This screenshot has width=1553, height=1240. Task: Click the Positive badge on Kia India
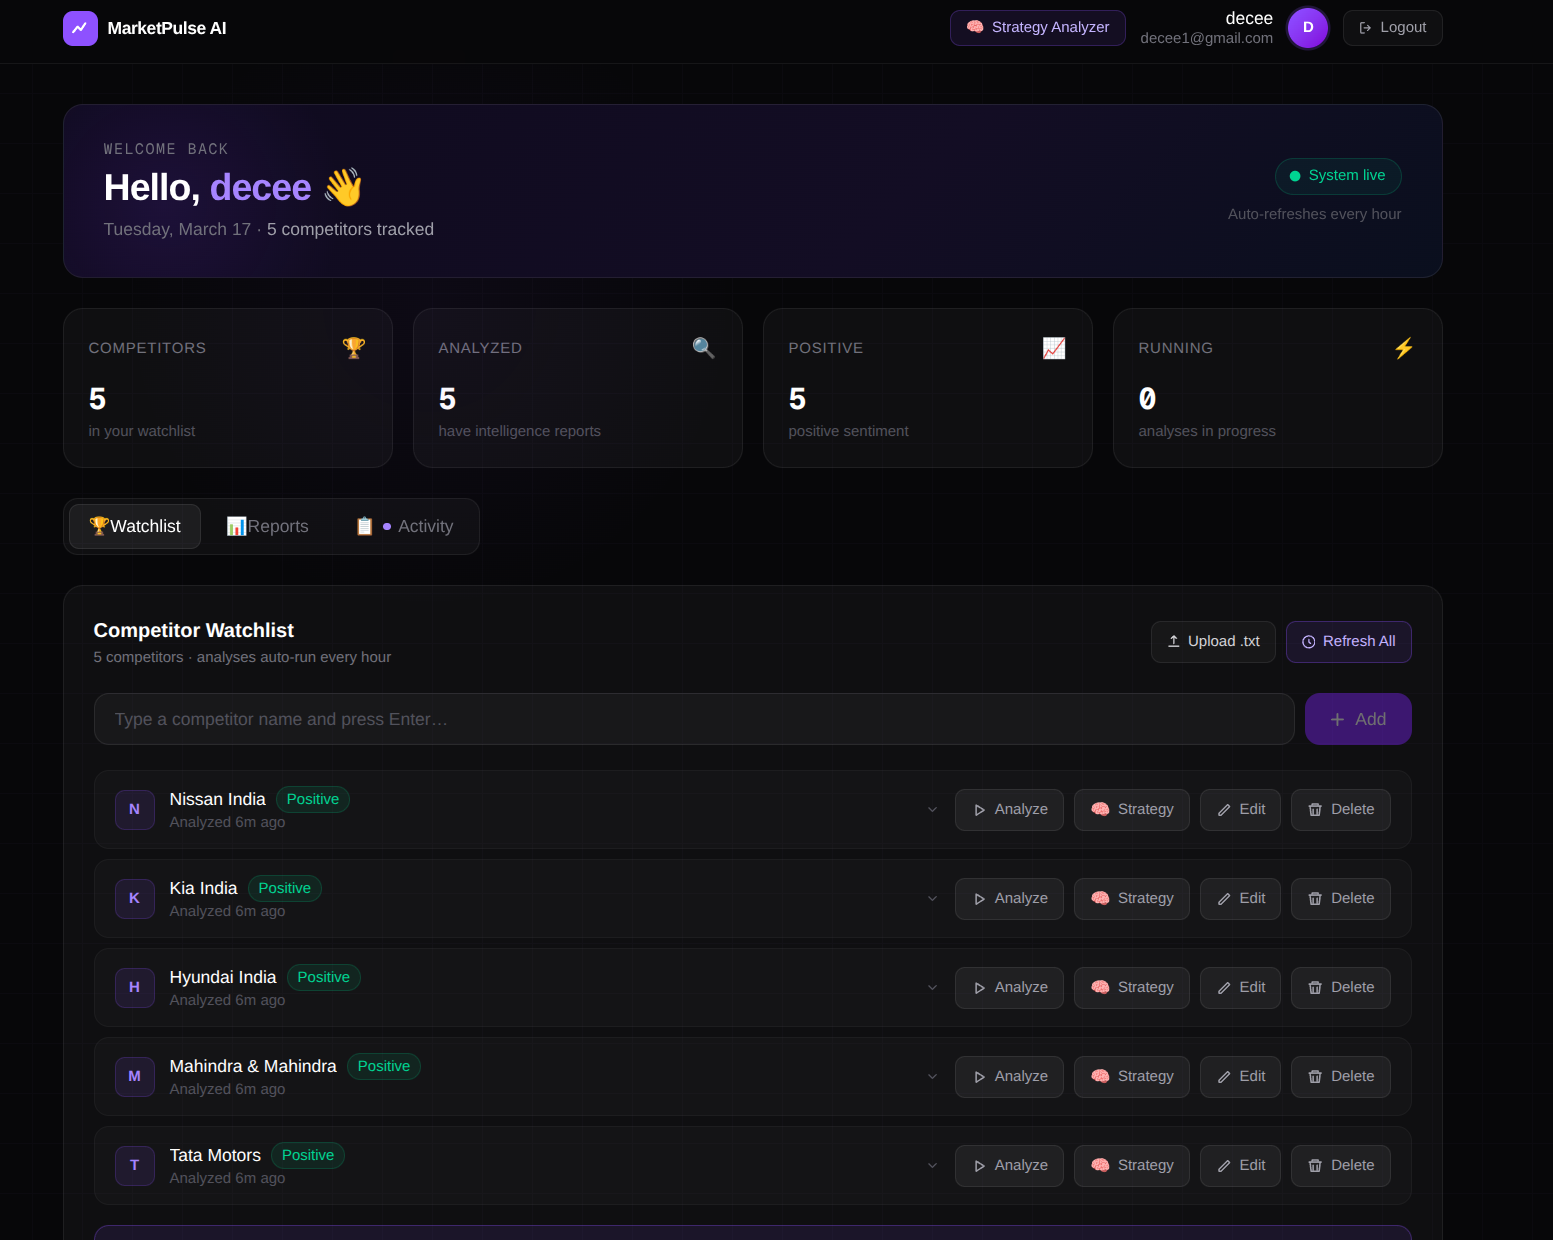(285, 889)
